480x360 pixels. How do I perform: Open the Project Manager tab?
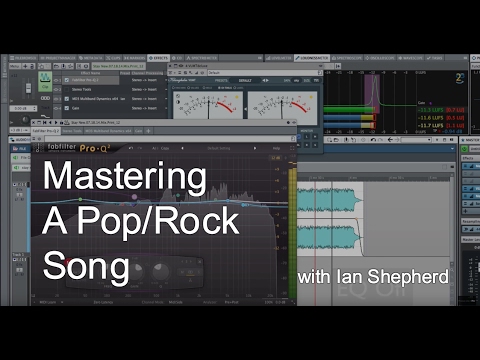[x=58, y=58]
